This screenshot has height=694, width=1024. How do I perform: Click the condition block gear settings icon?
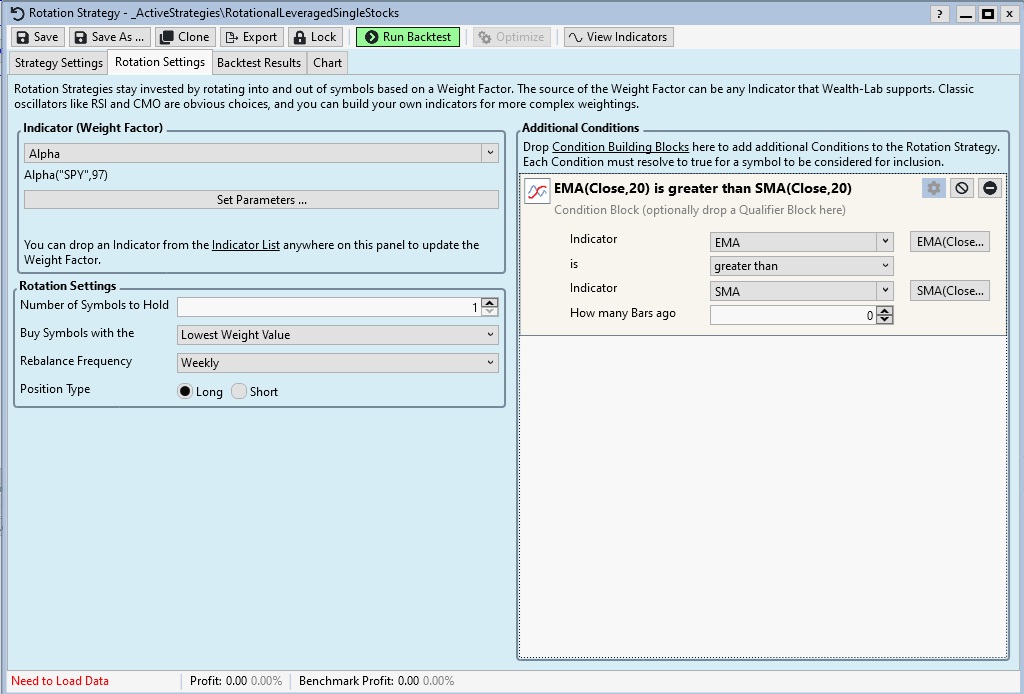click(933, 188)
